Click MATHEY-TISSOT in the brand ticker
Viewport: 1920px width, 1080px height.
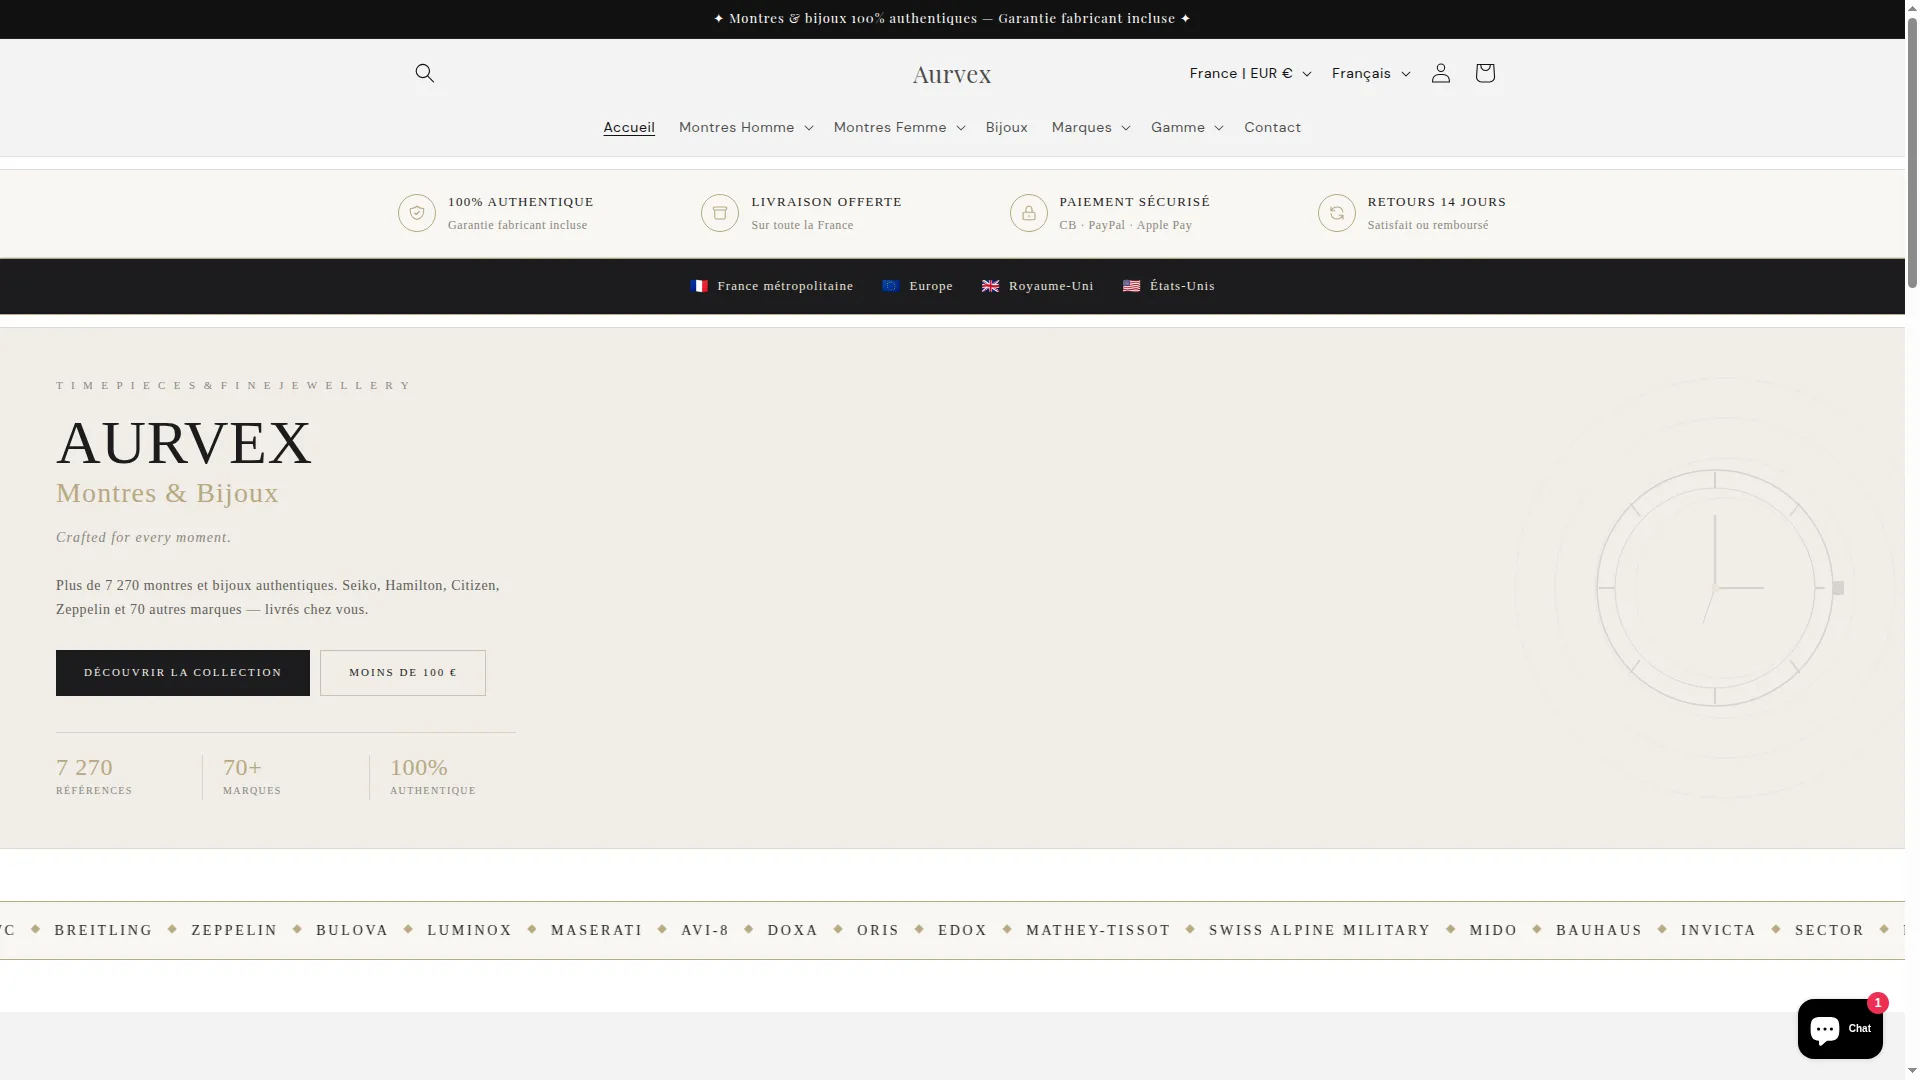(1098, 930)
